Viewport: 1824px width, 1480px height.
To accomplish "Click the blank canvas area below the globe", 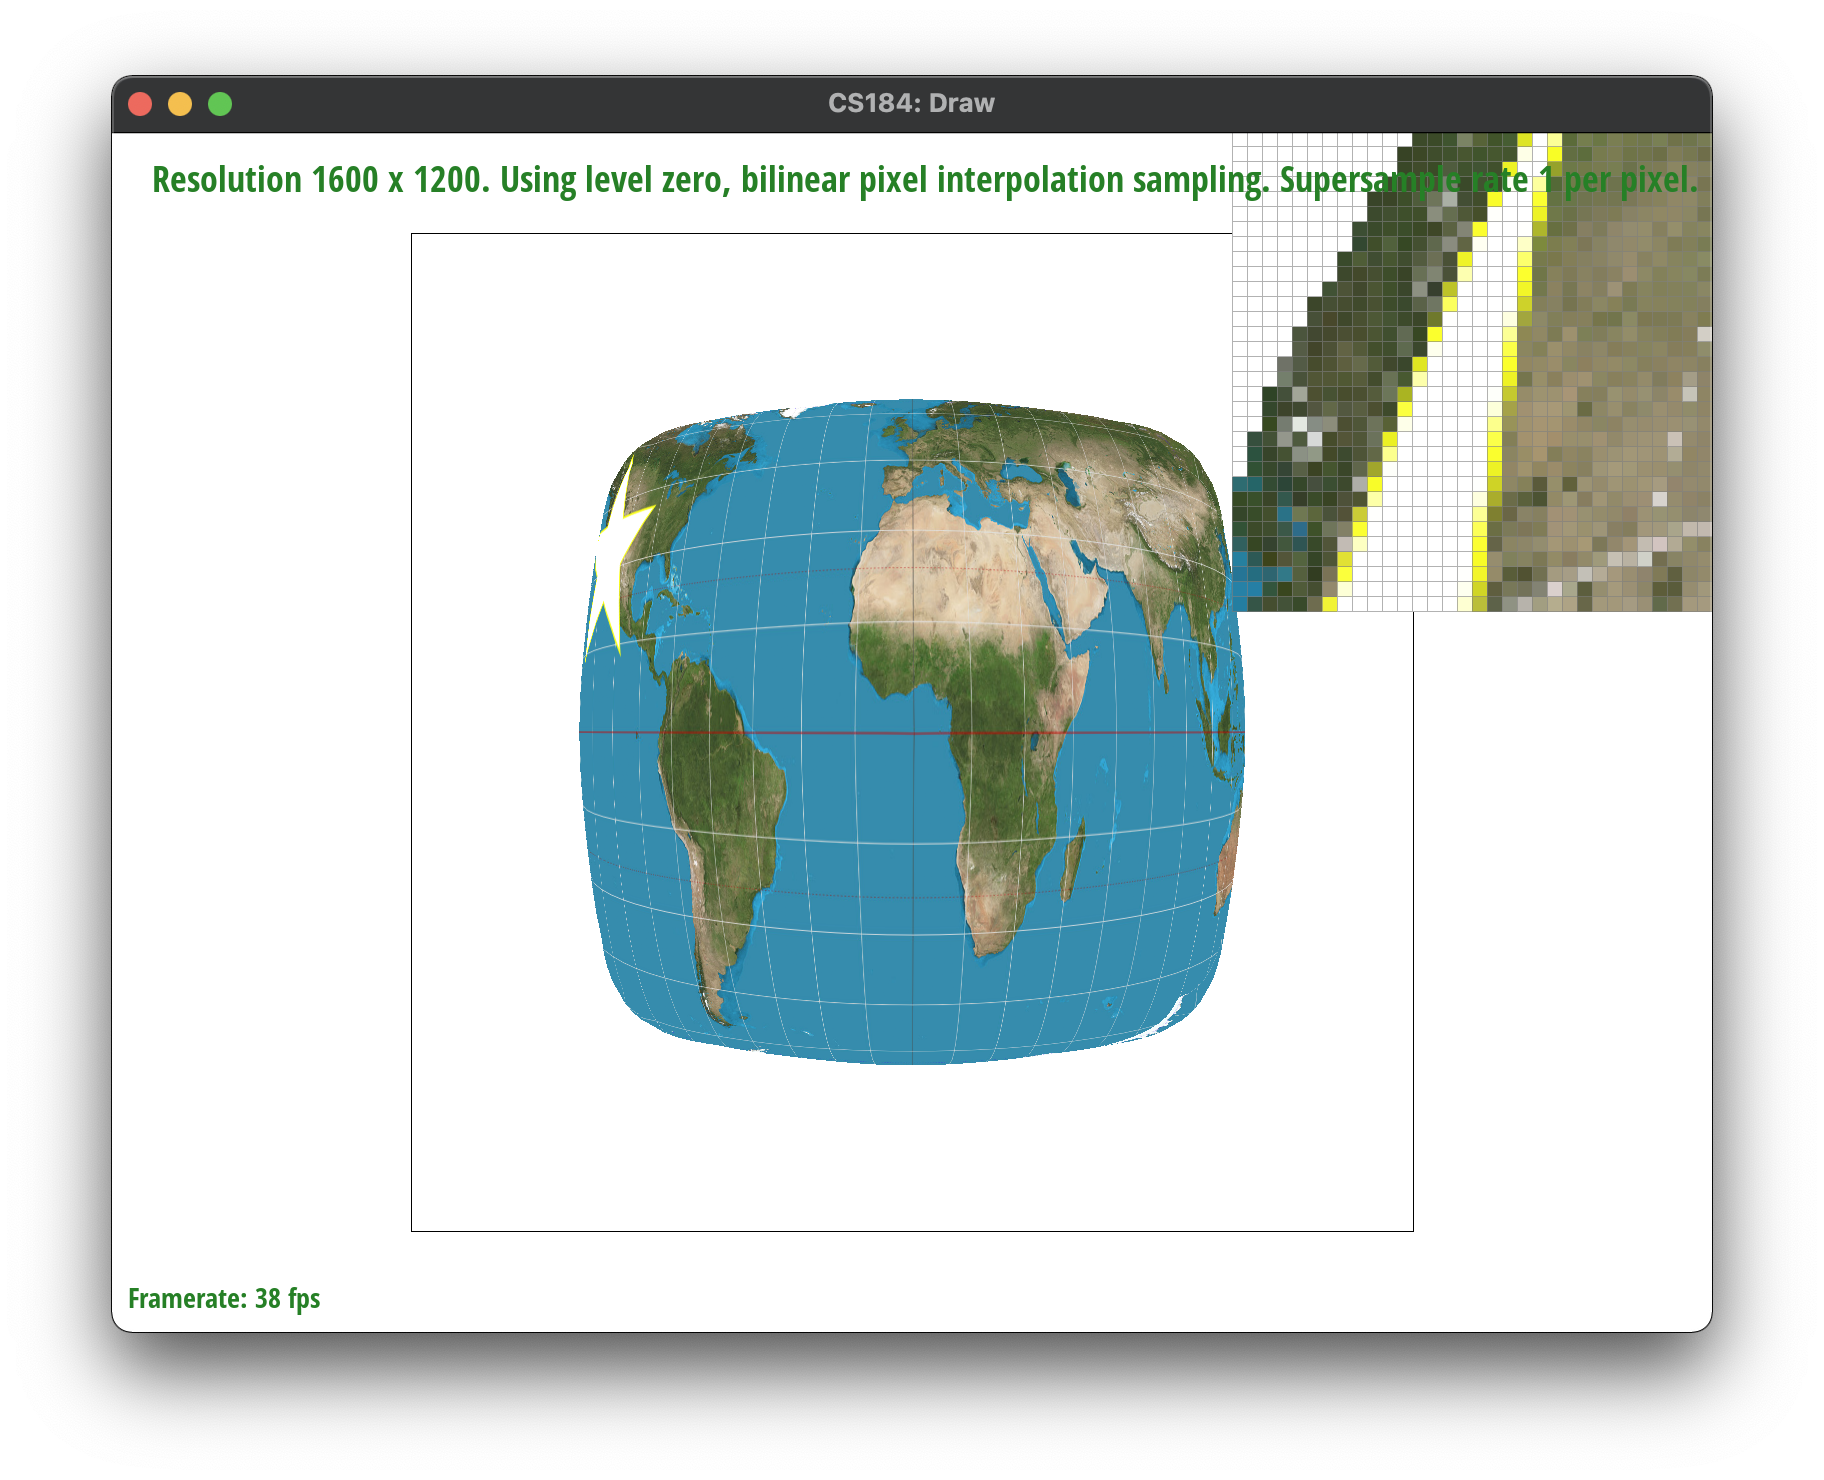I will point(912,1150).
